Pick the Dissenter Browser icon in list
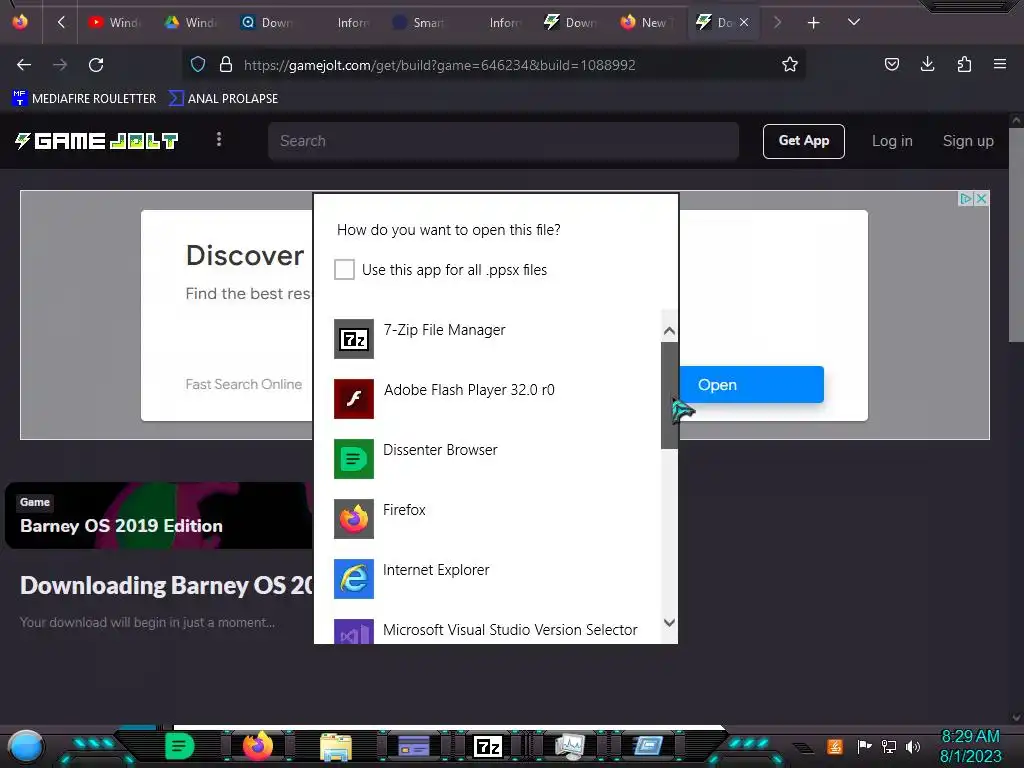Screen dimensions: 1024x768 point(354,459)
